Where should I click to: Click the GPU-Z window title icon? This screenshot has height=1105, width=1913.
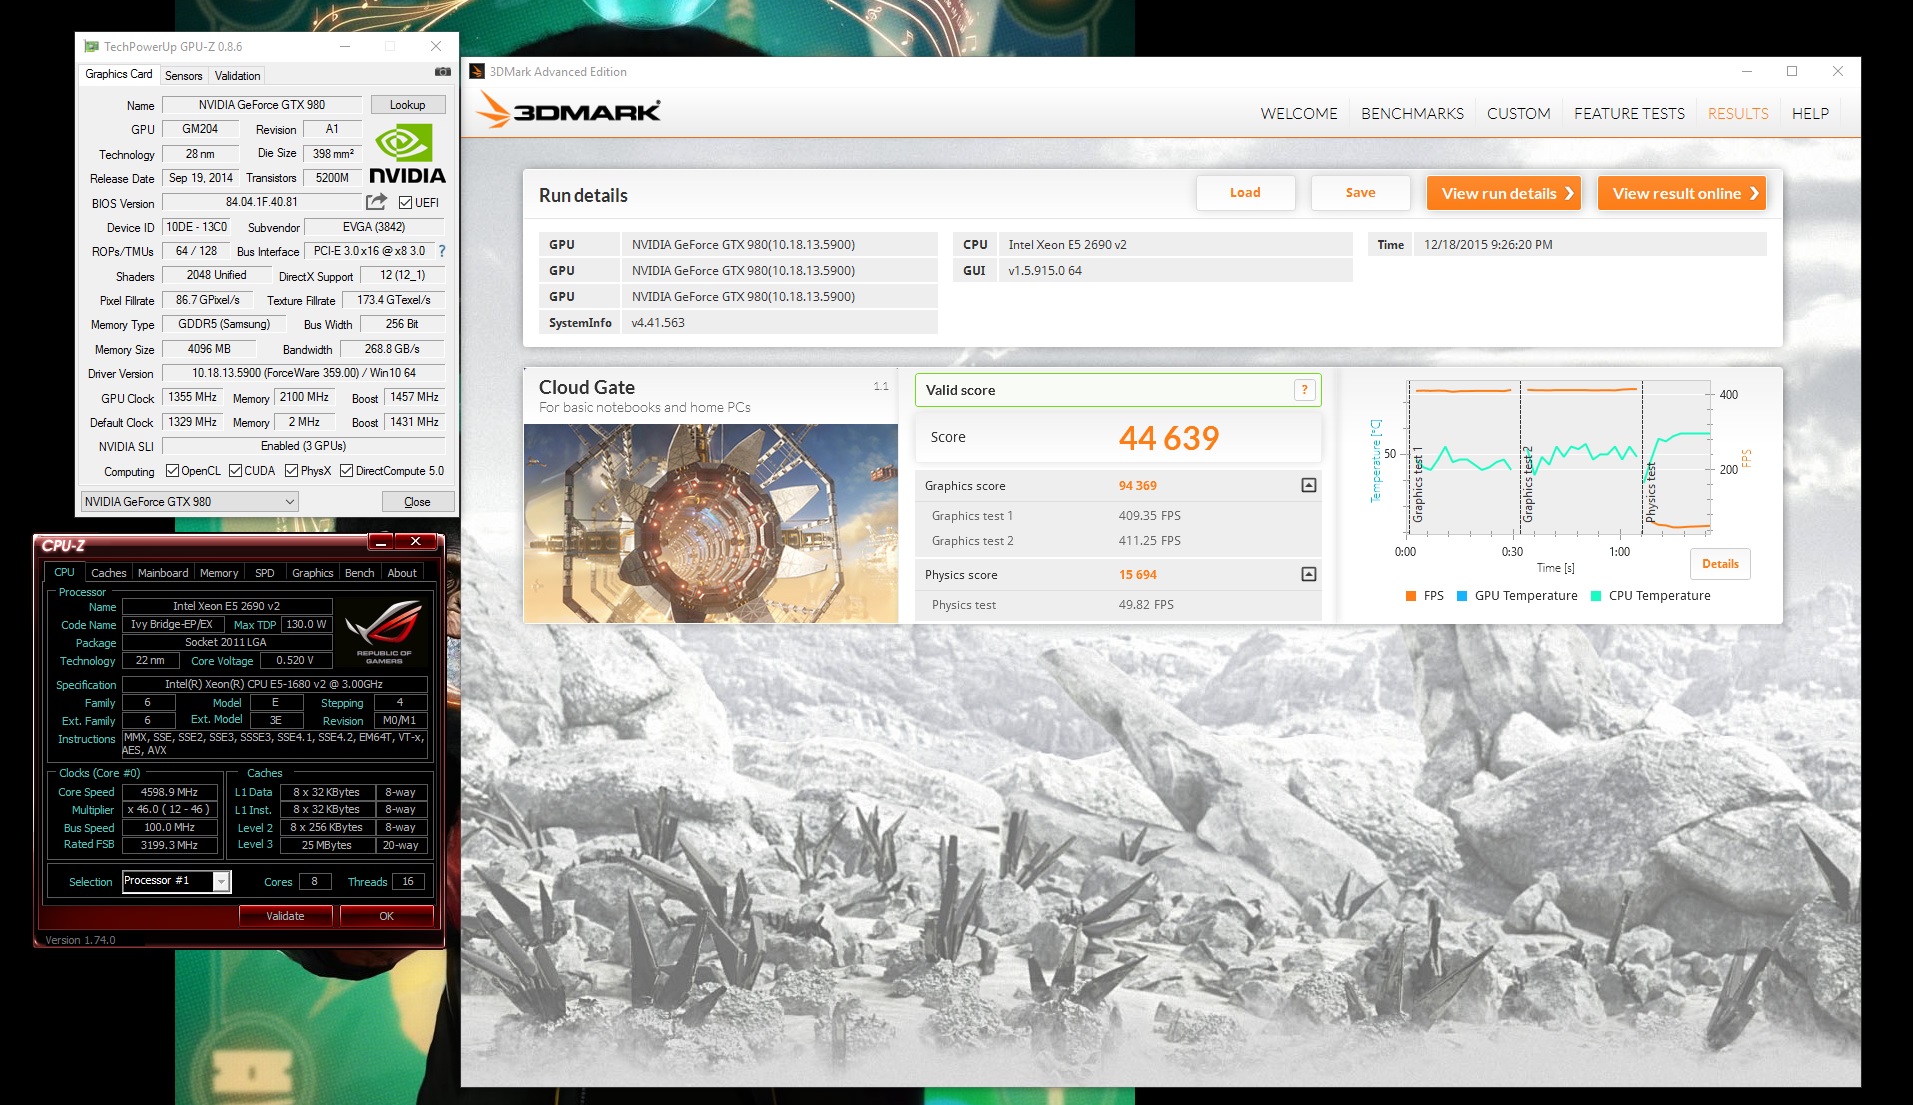pyautogui.click(x=91, y=46)
